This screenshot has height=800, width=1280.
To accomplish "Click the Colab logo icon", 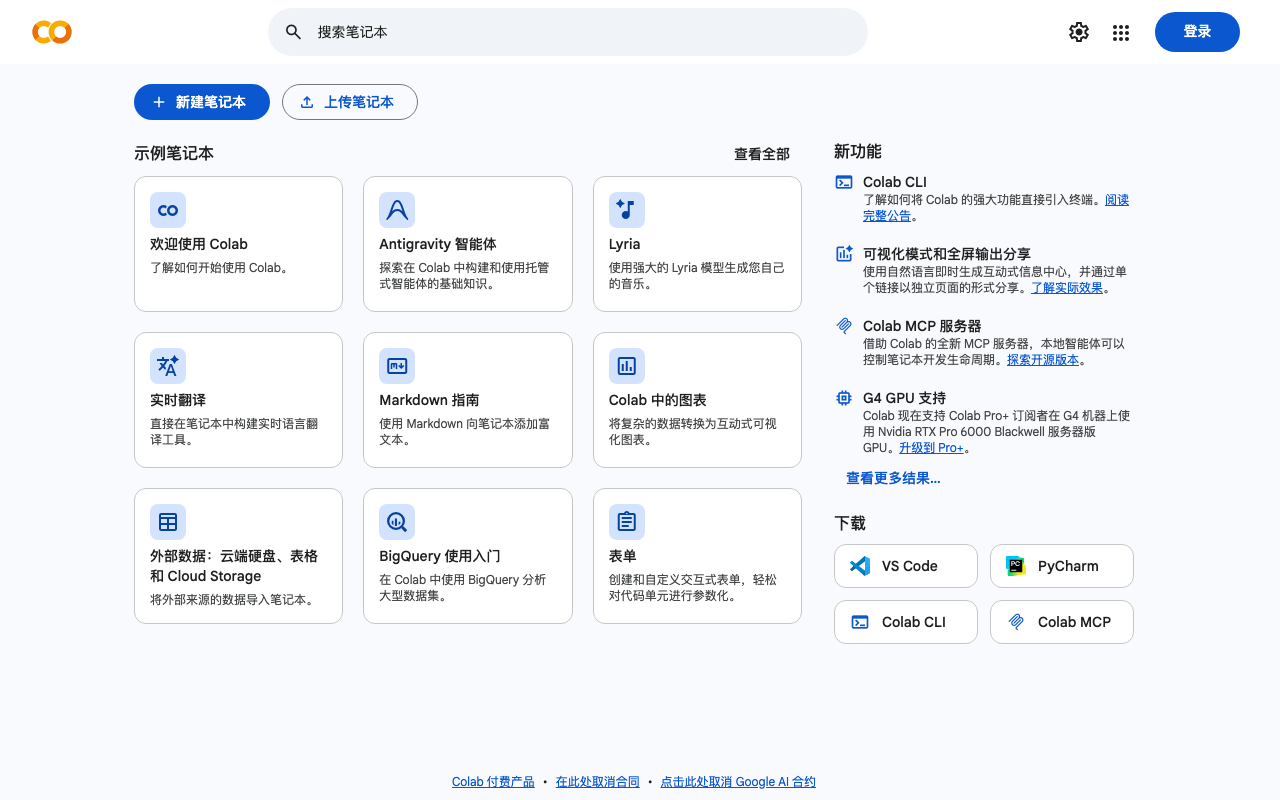I will (x=52, y=32).
